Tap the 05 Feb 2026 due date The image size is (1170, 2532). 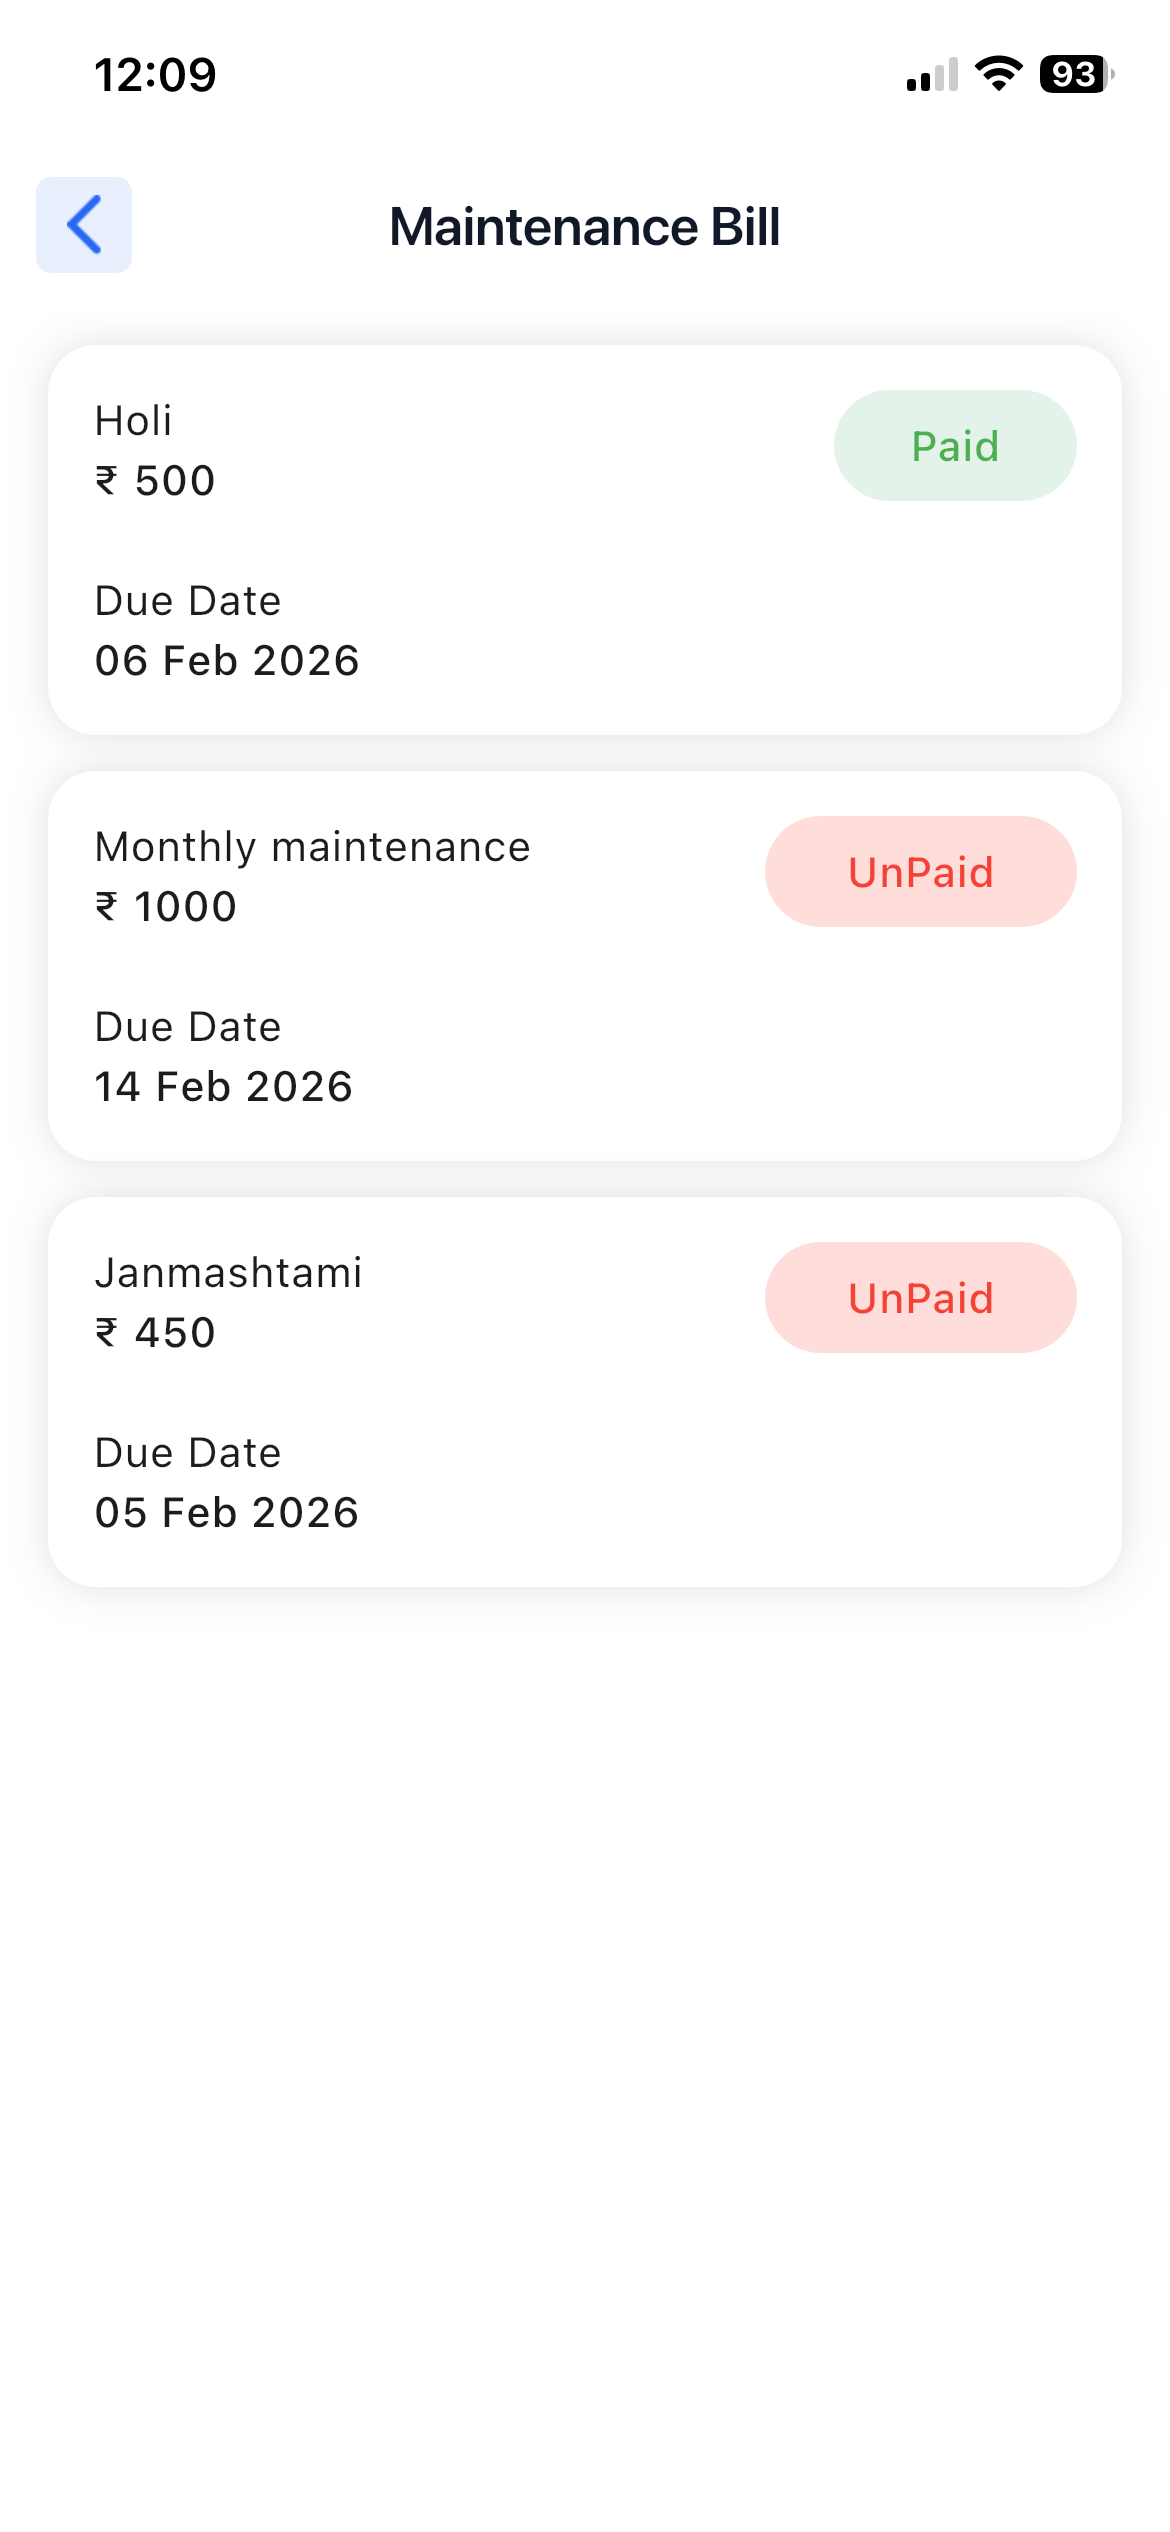click(x=227, y=1513)
